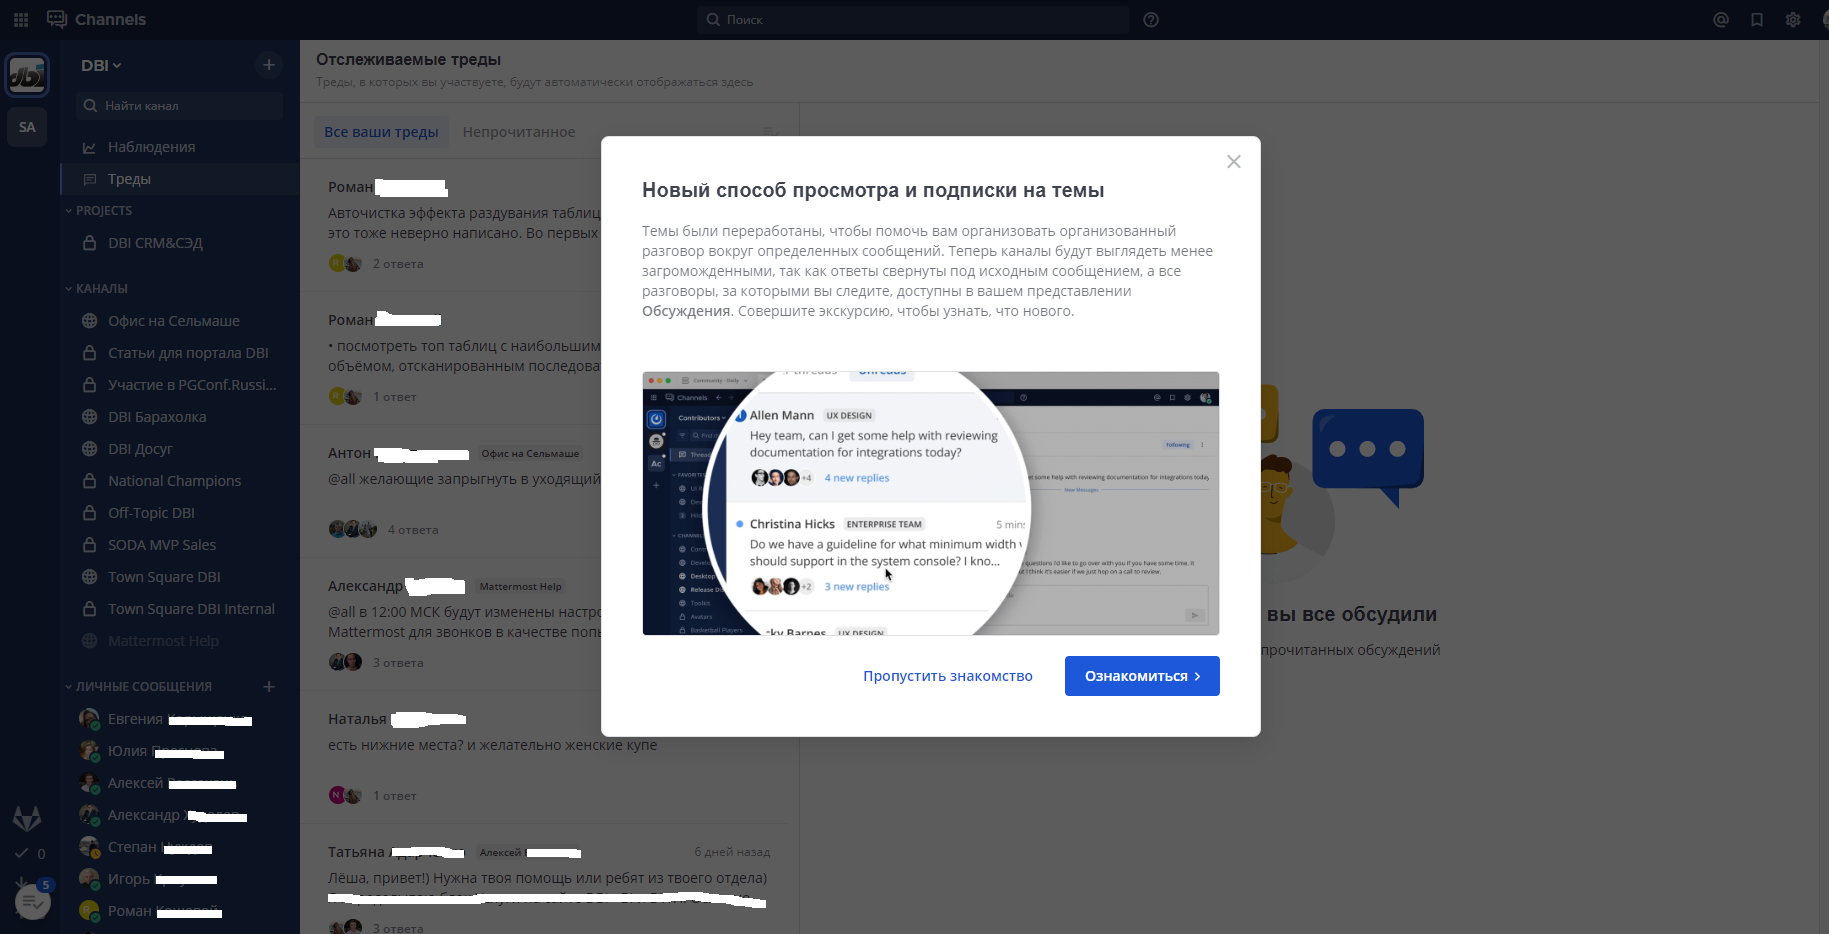Switch to the DBI team icon

coord(27,75)
